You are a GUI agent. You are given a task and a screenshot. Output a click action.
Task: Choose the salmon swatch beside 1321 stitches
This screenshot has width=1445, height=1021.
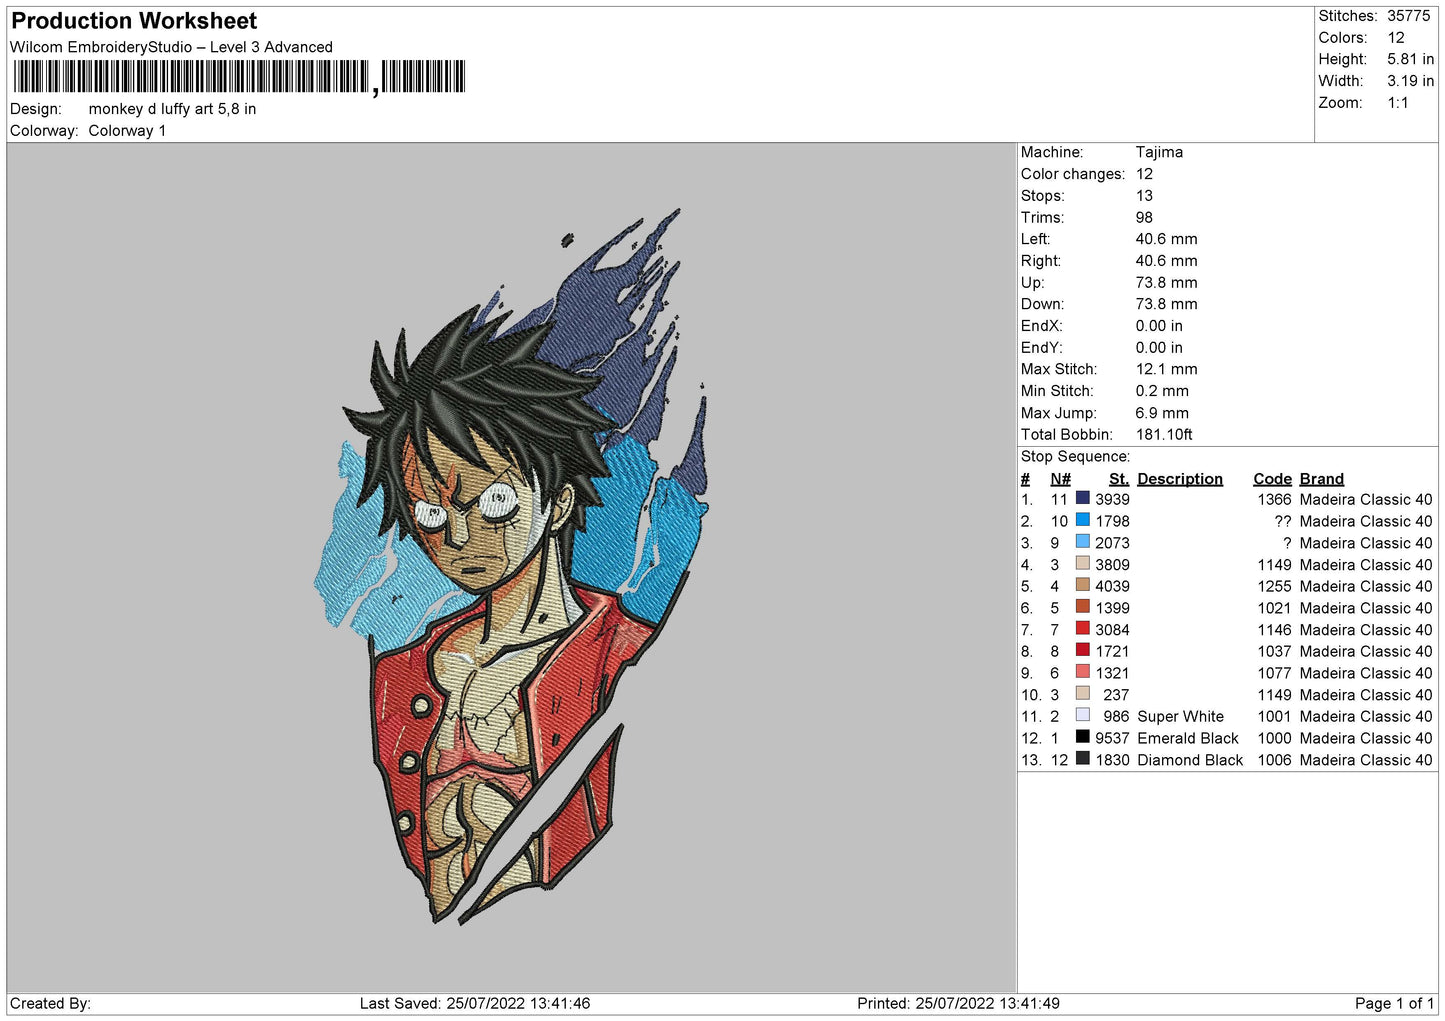point(1082,672)
